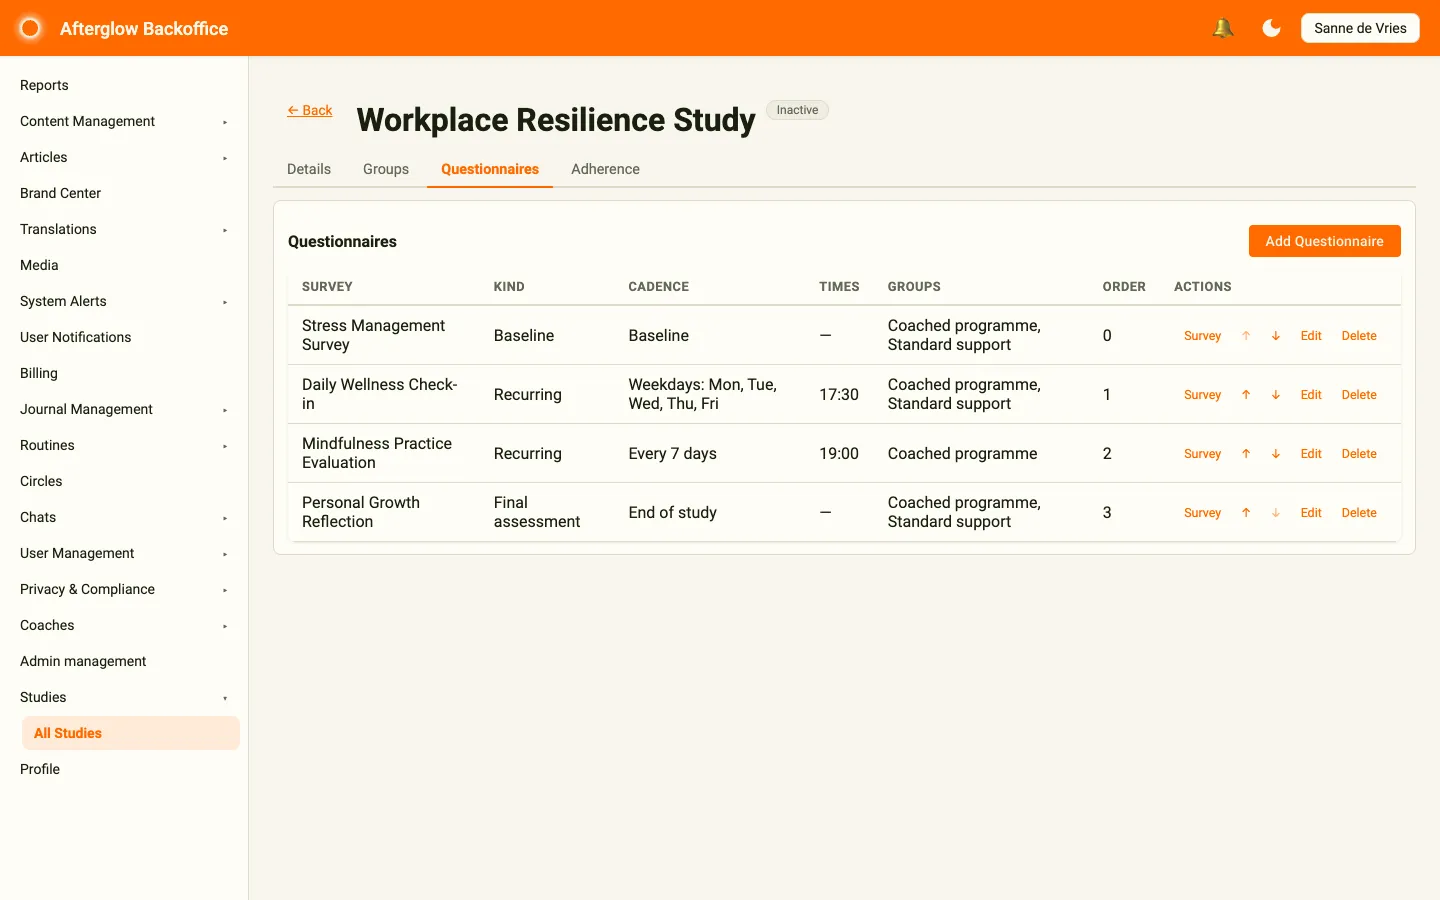Click the Afterglow logo circle
Viewport: 1440px width, 900px height.
(x=30, y=28)
